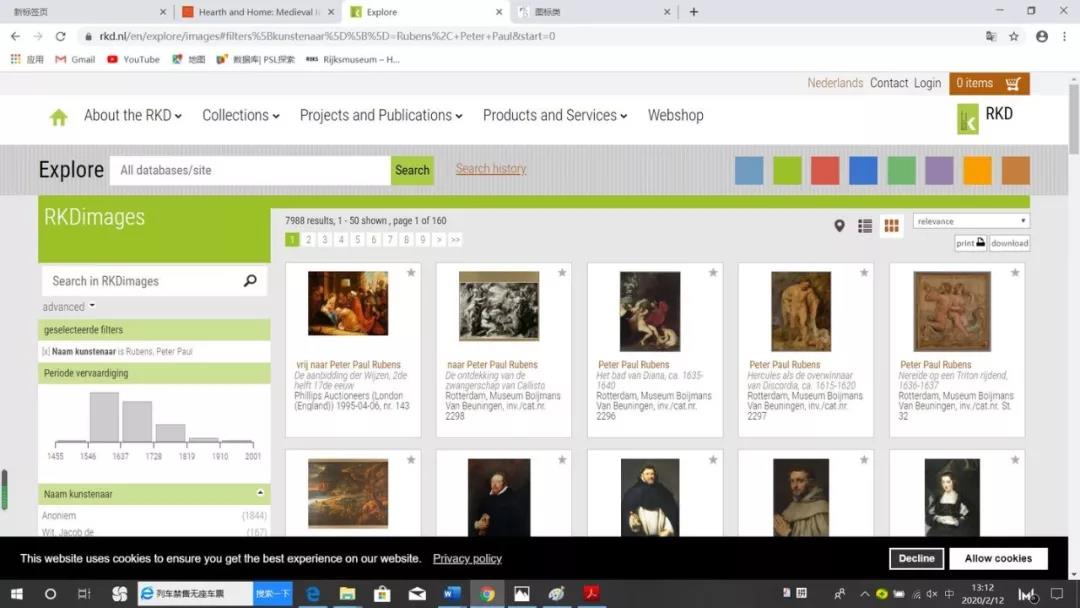1080x608 pixels.
Task: Favorite the 'De aanbidding der Wijzen' result star
Action: (410, 273)
